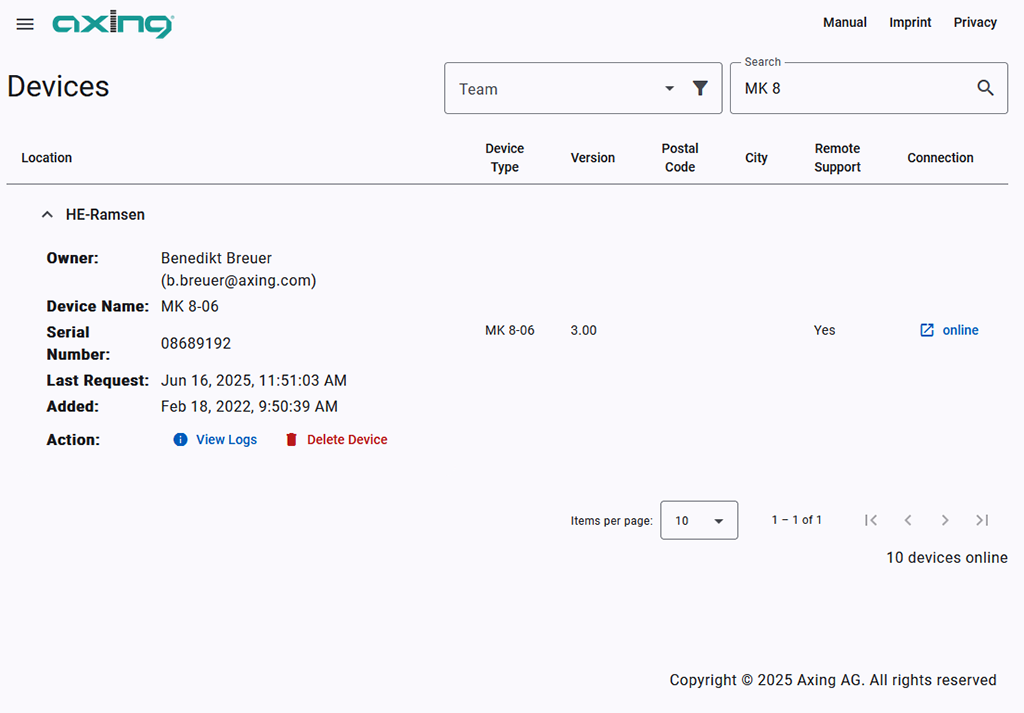Screen dimensions: 1024x713
Task: Open the Manual page
Action: click(845, 22)
